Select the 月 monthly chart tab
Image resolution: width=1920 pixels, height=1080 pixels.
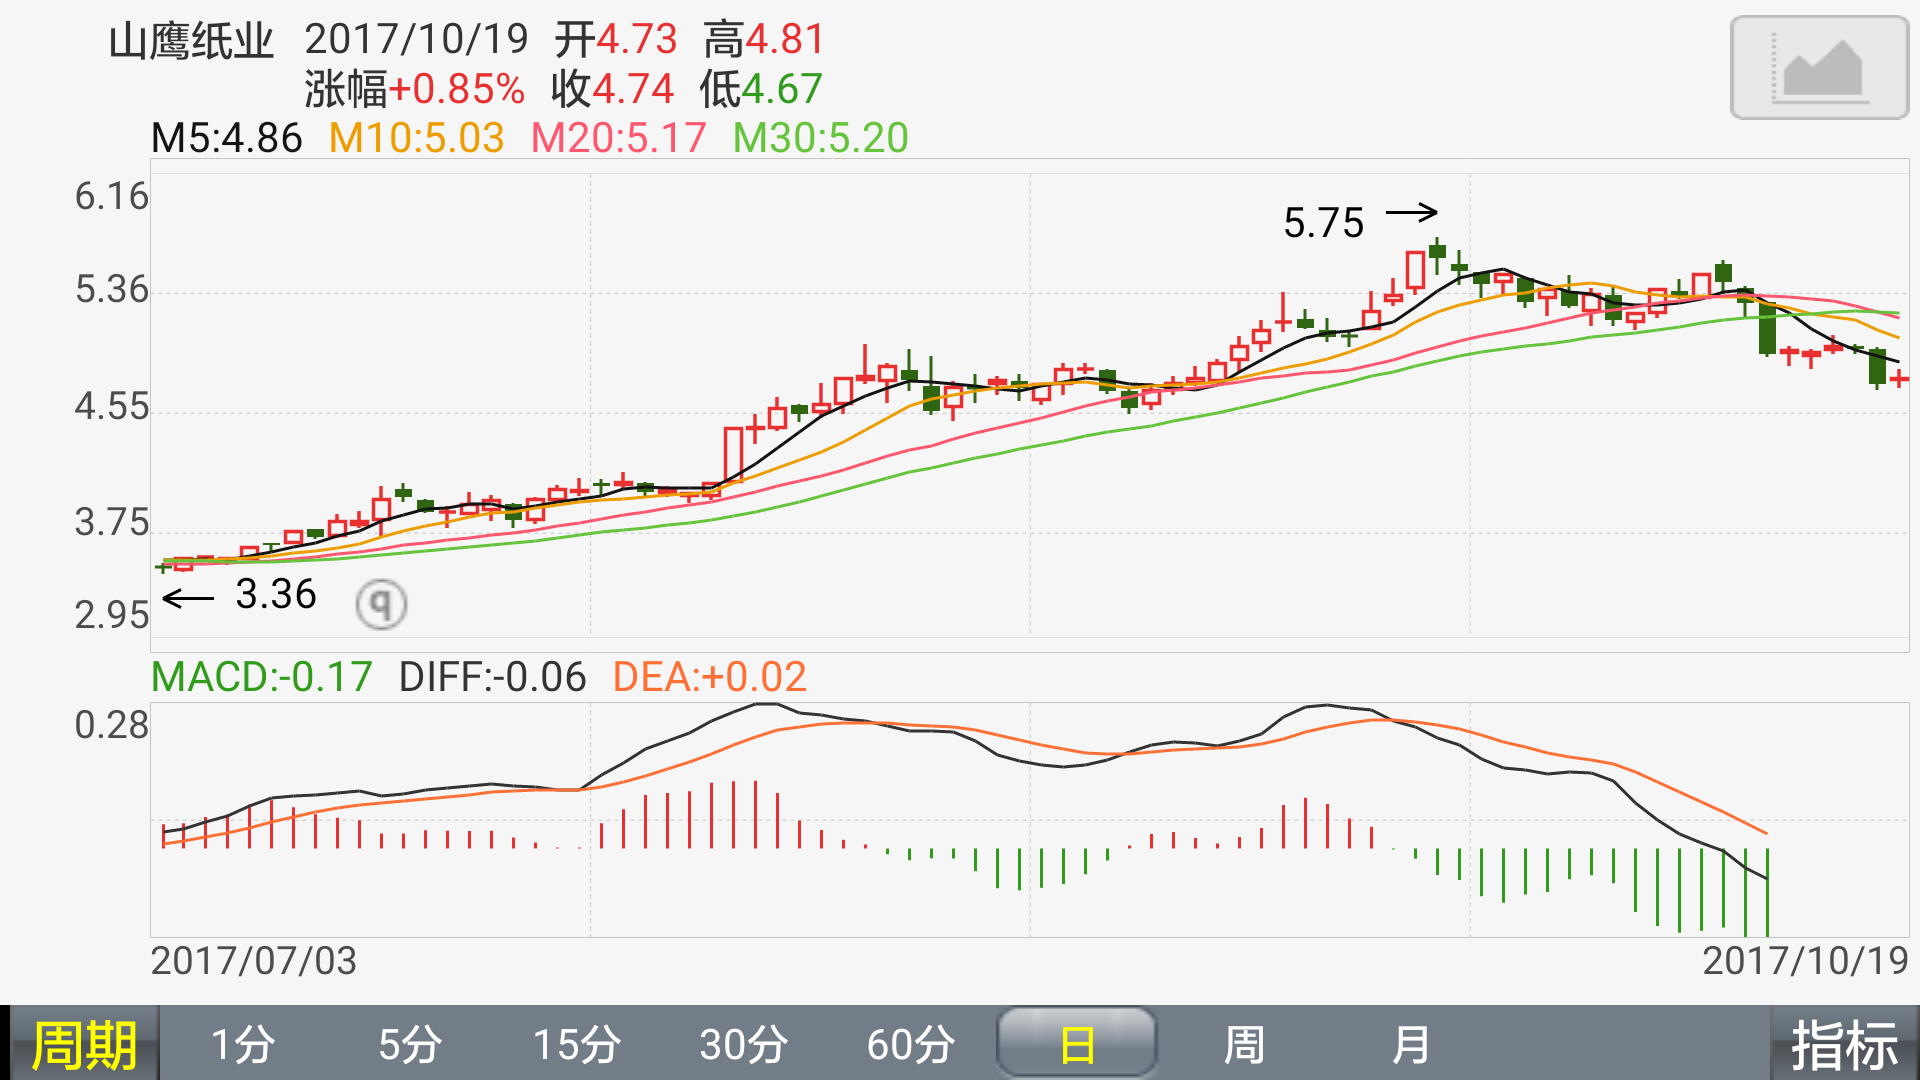[1410, 1045]
